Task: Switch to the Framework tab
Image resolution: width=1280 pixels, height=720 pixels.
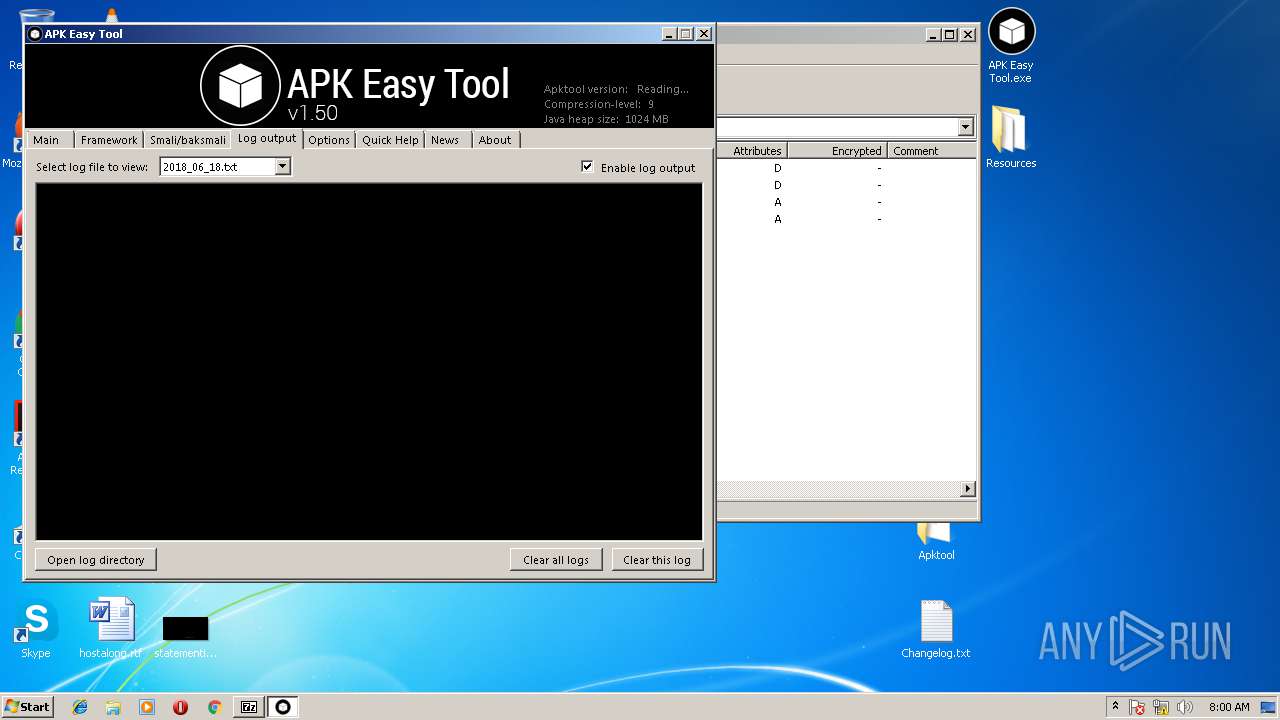Action: click(109, 140)
